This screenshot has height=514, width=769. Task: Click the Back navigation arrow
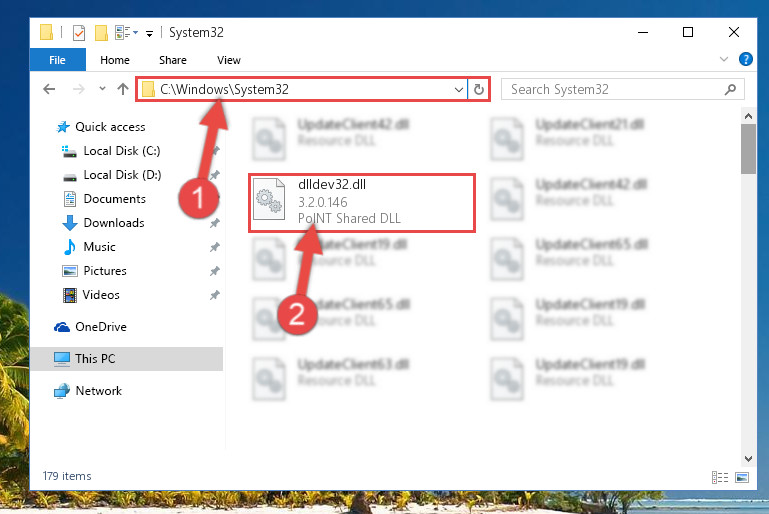coord(49,89)
